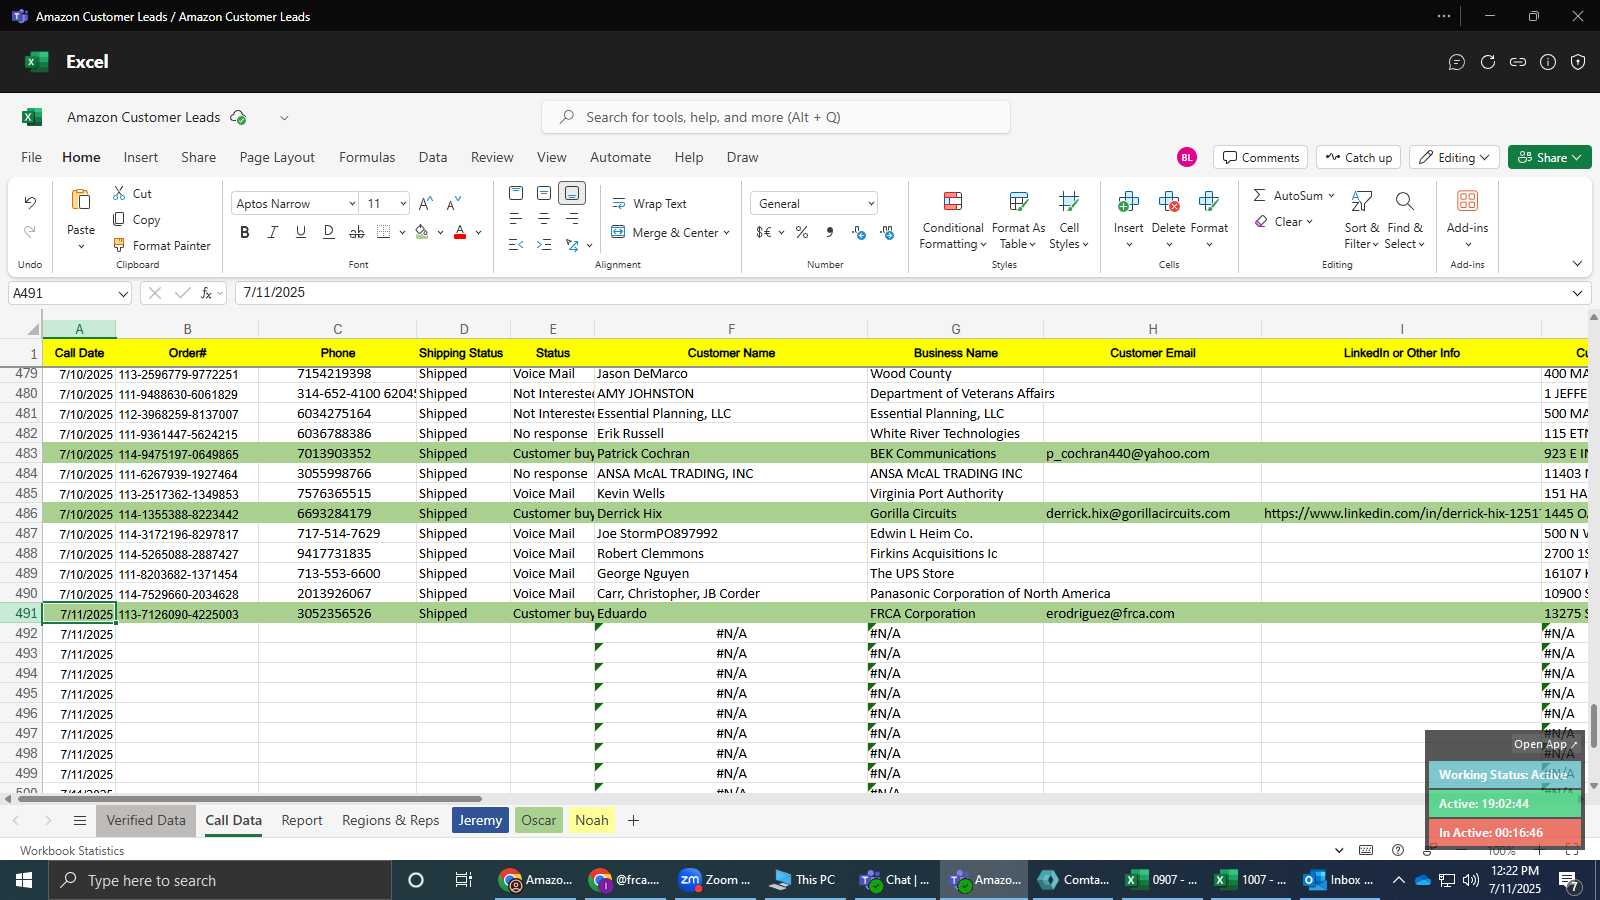
Task: Align text to the left
Action: [x=516, y=218]
